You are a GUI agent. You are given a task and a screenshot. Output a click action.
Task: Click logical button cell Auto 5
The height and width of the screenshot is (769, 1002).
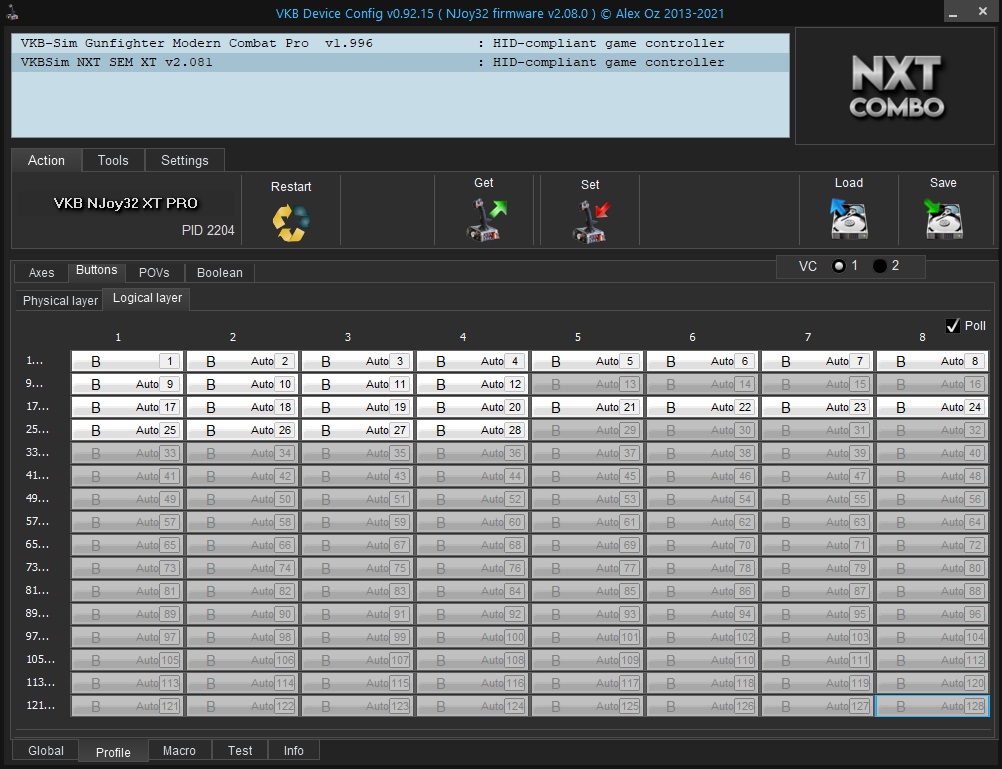(x=587, y=361)
